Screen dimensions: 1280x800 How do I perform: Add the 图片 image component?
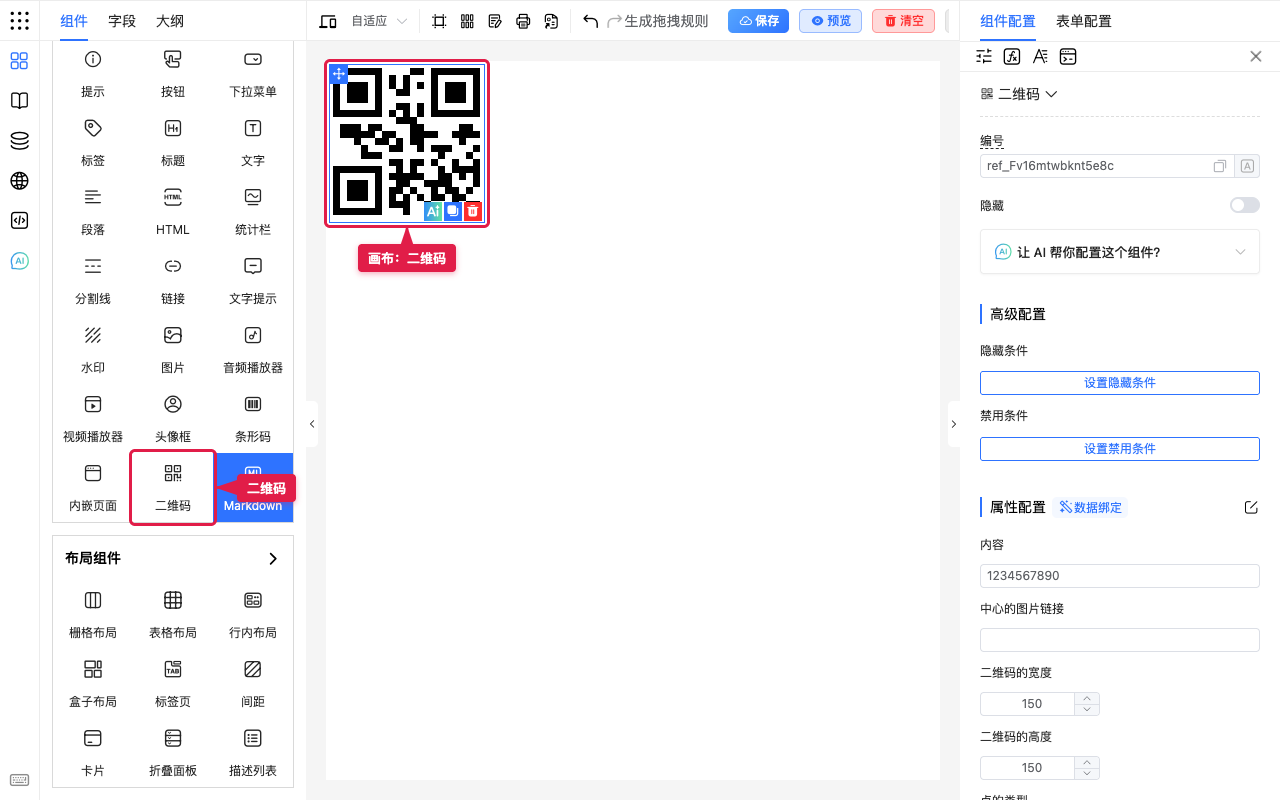(173, 349)
